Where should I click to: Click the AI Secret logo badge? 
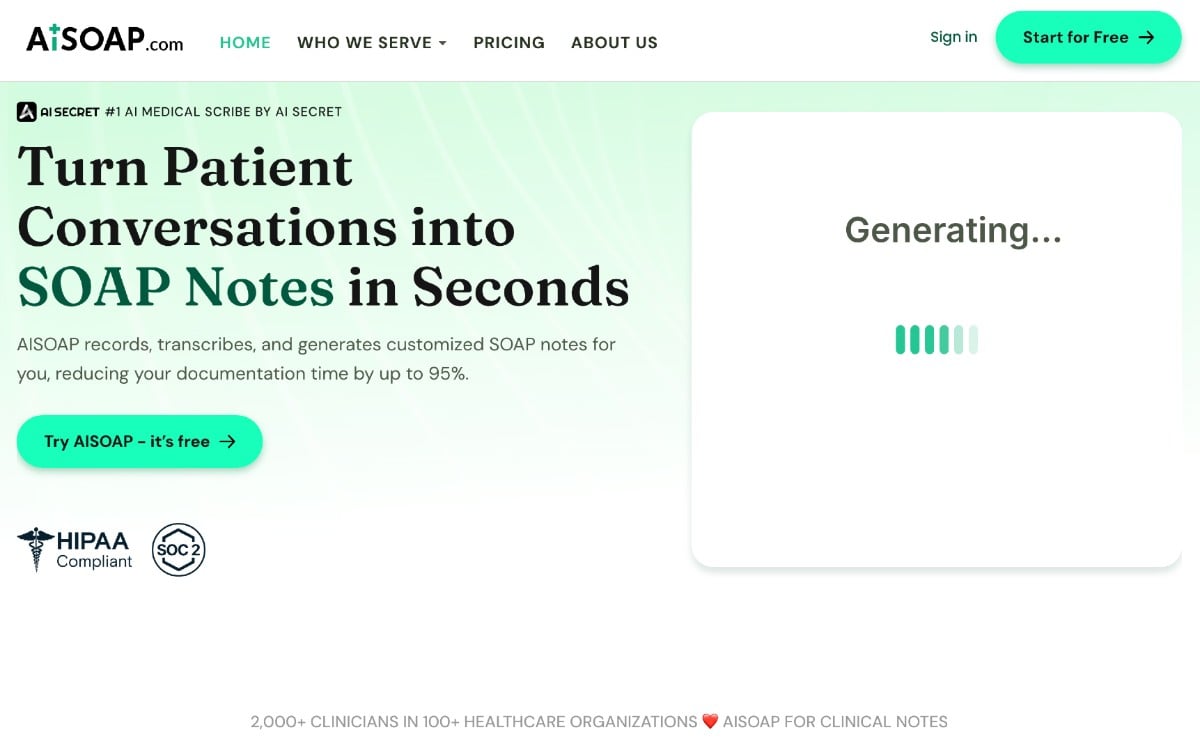click(x=58, y=112)
